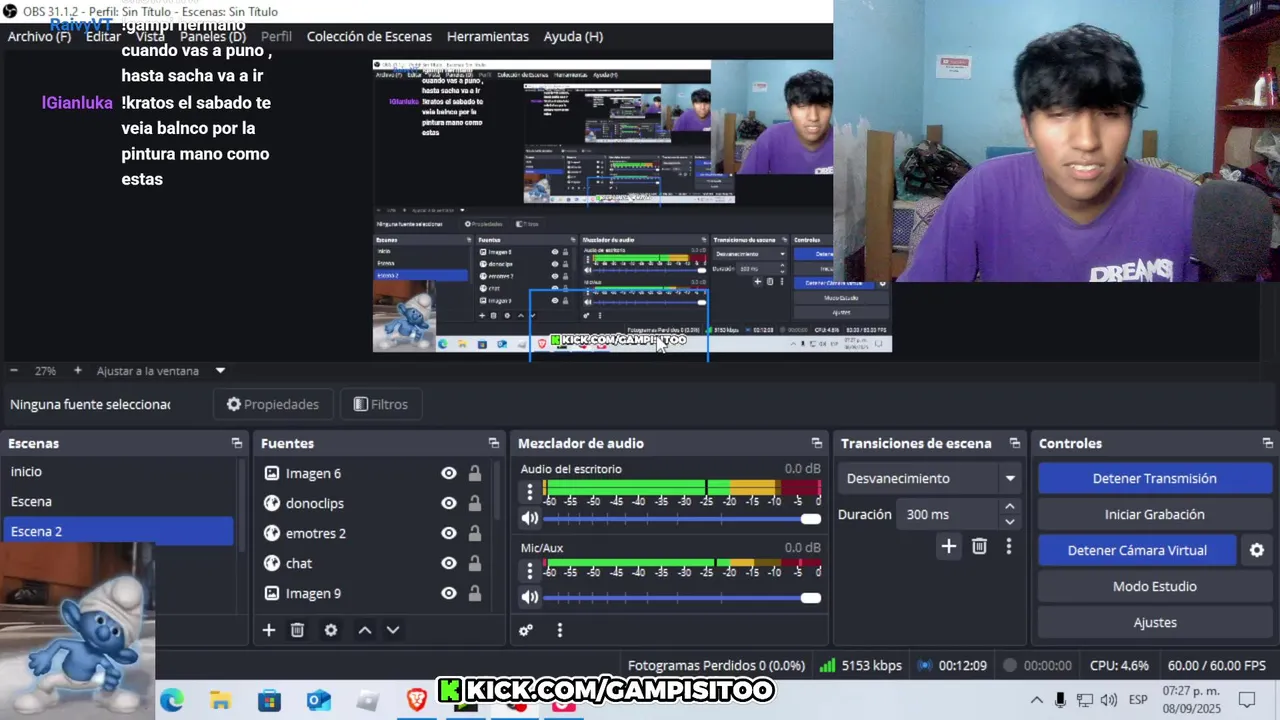Open the Perfil menu
This screenshot has width=1280, height=720.
[276, 36]
